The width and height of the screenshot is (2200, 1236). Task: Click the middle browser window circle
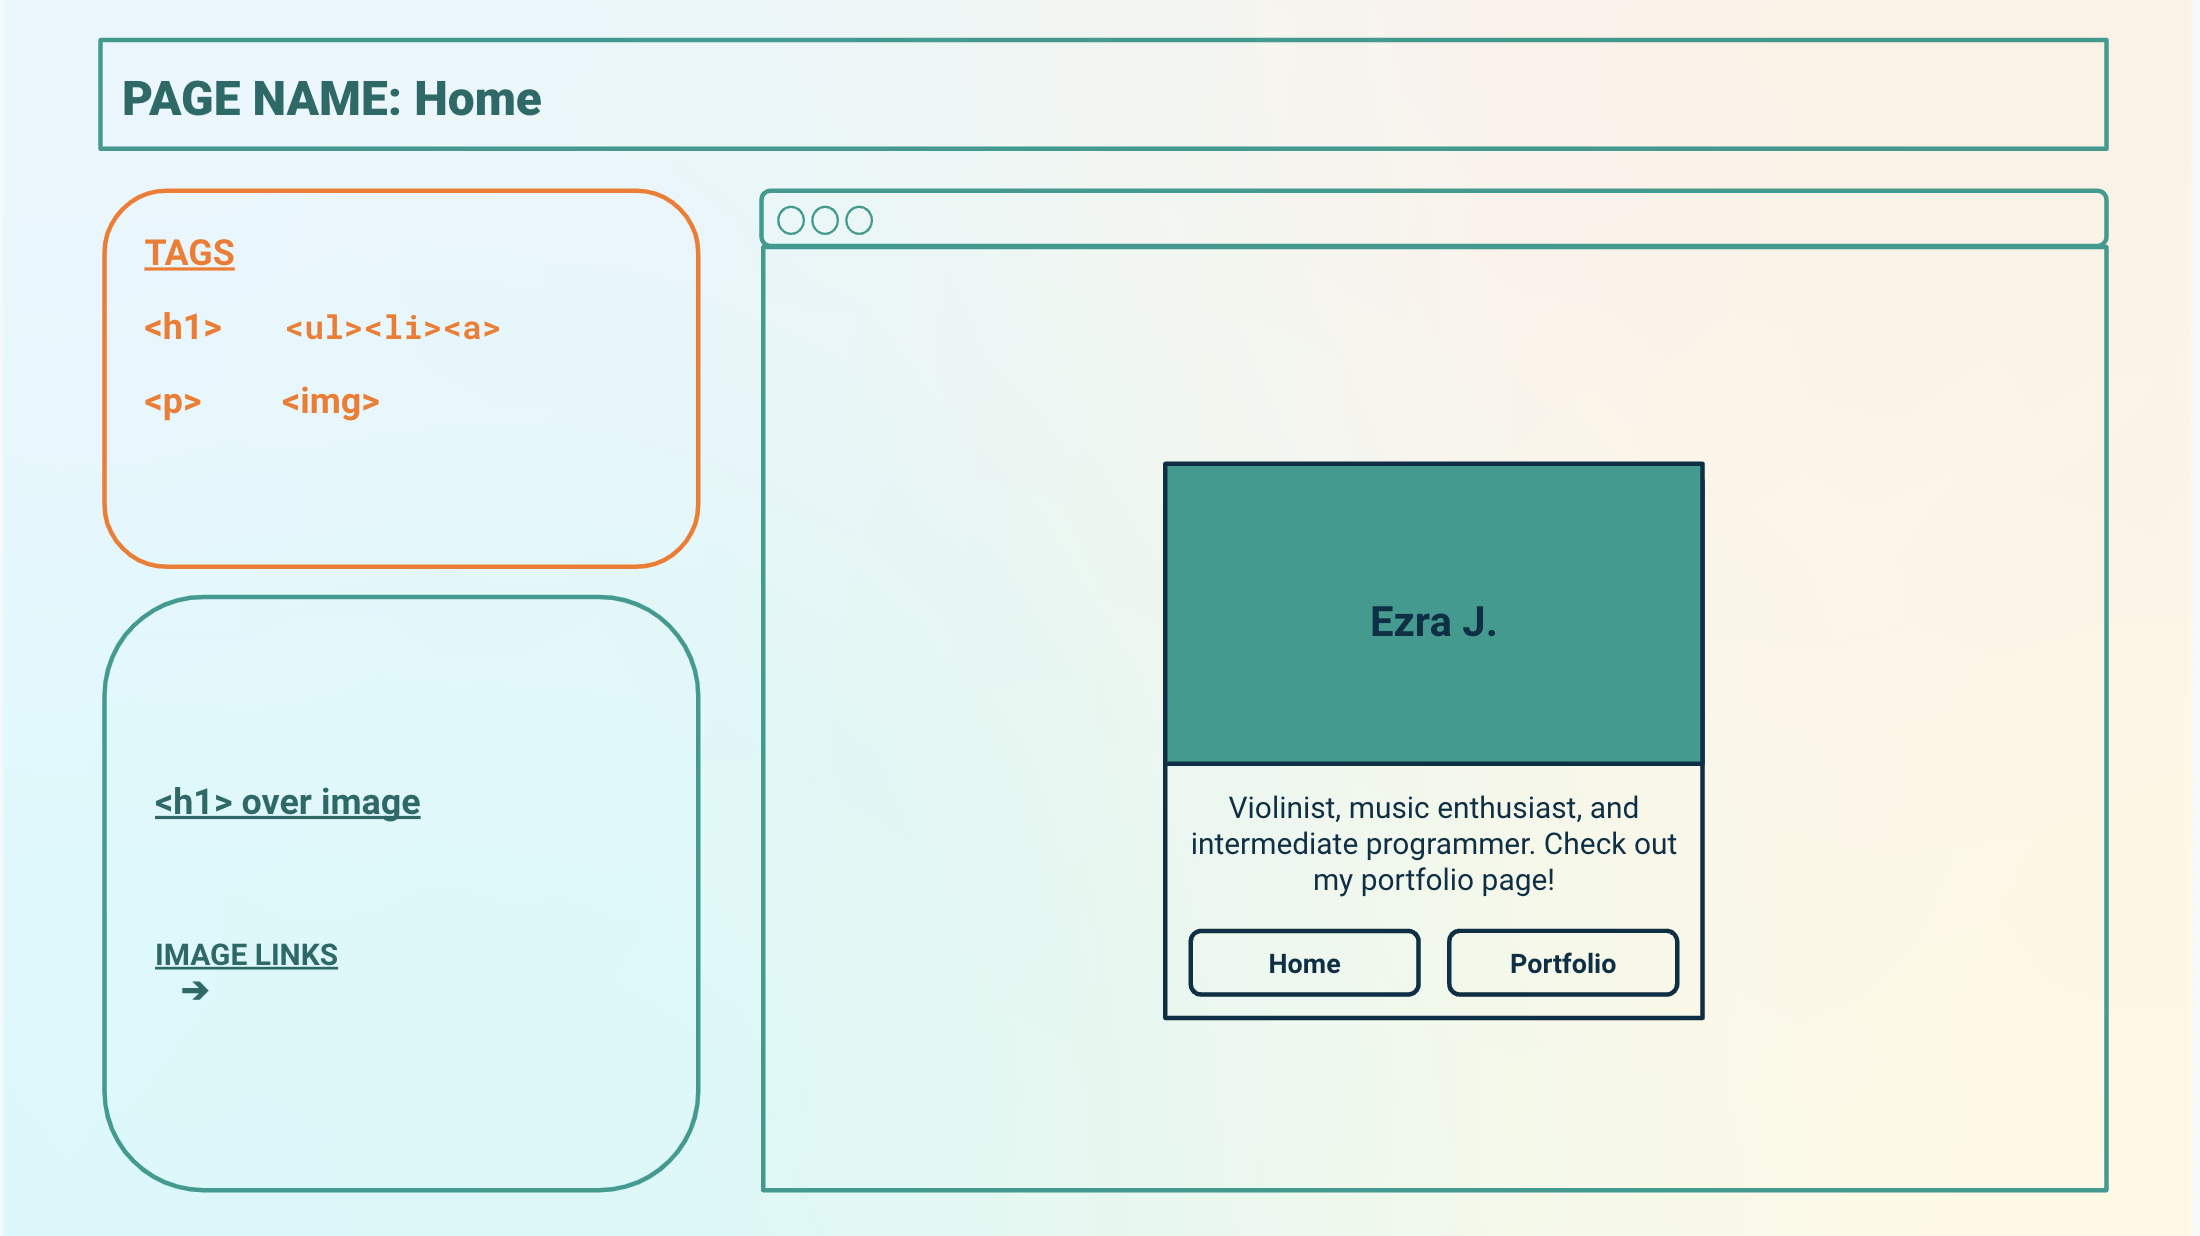pos(826,220)
